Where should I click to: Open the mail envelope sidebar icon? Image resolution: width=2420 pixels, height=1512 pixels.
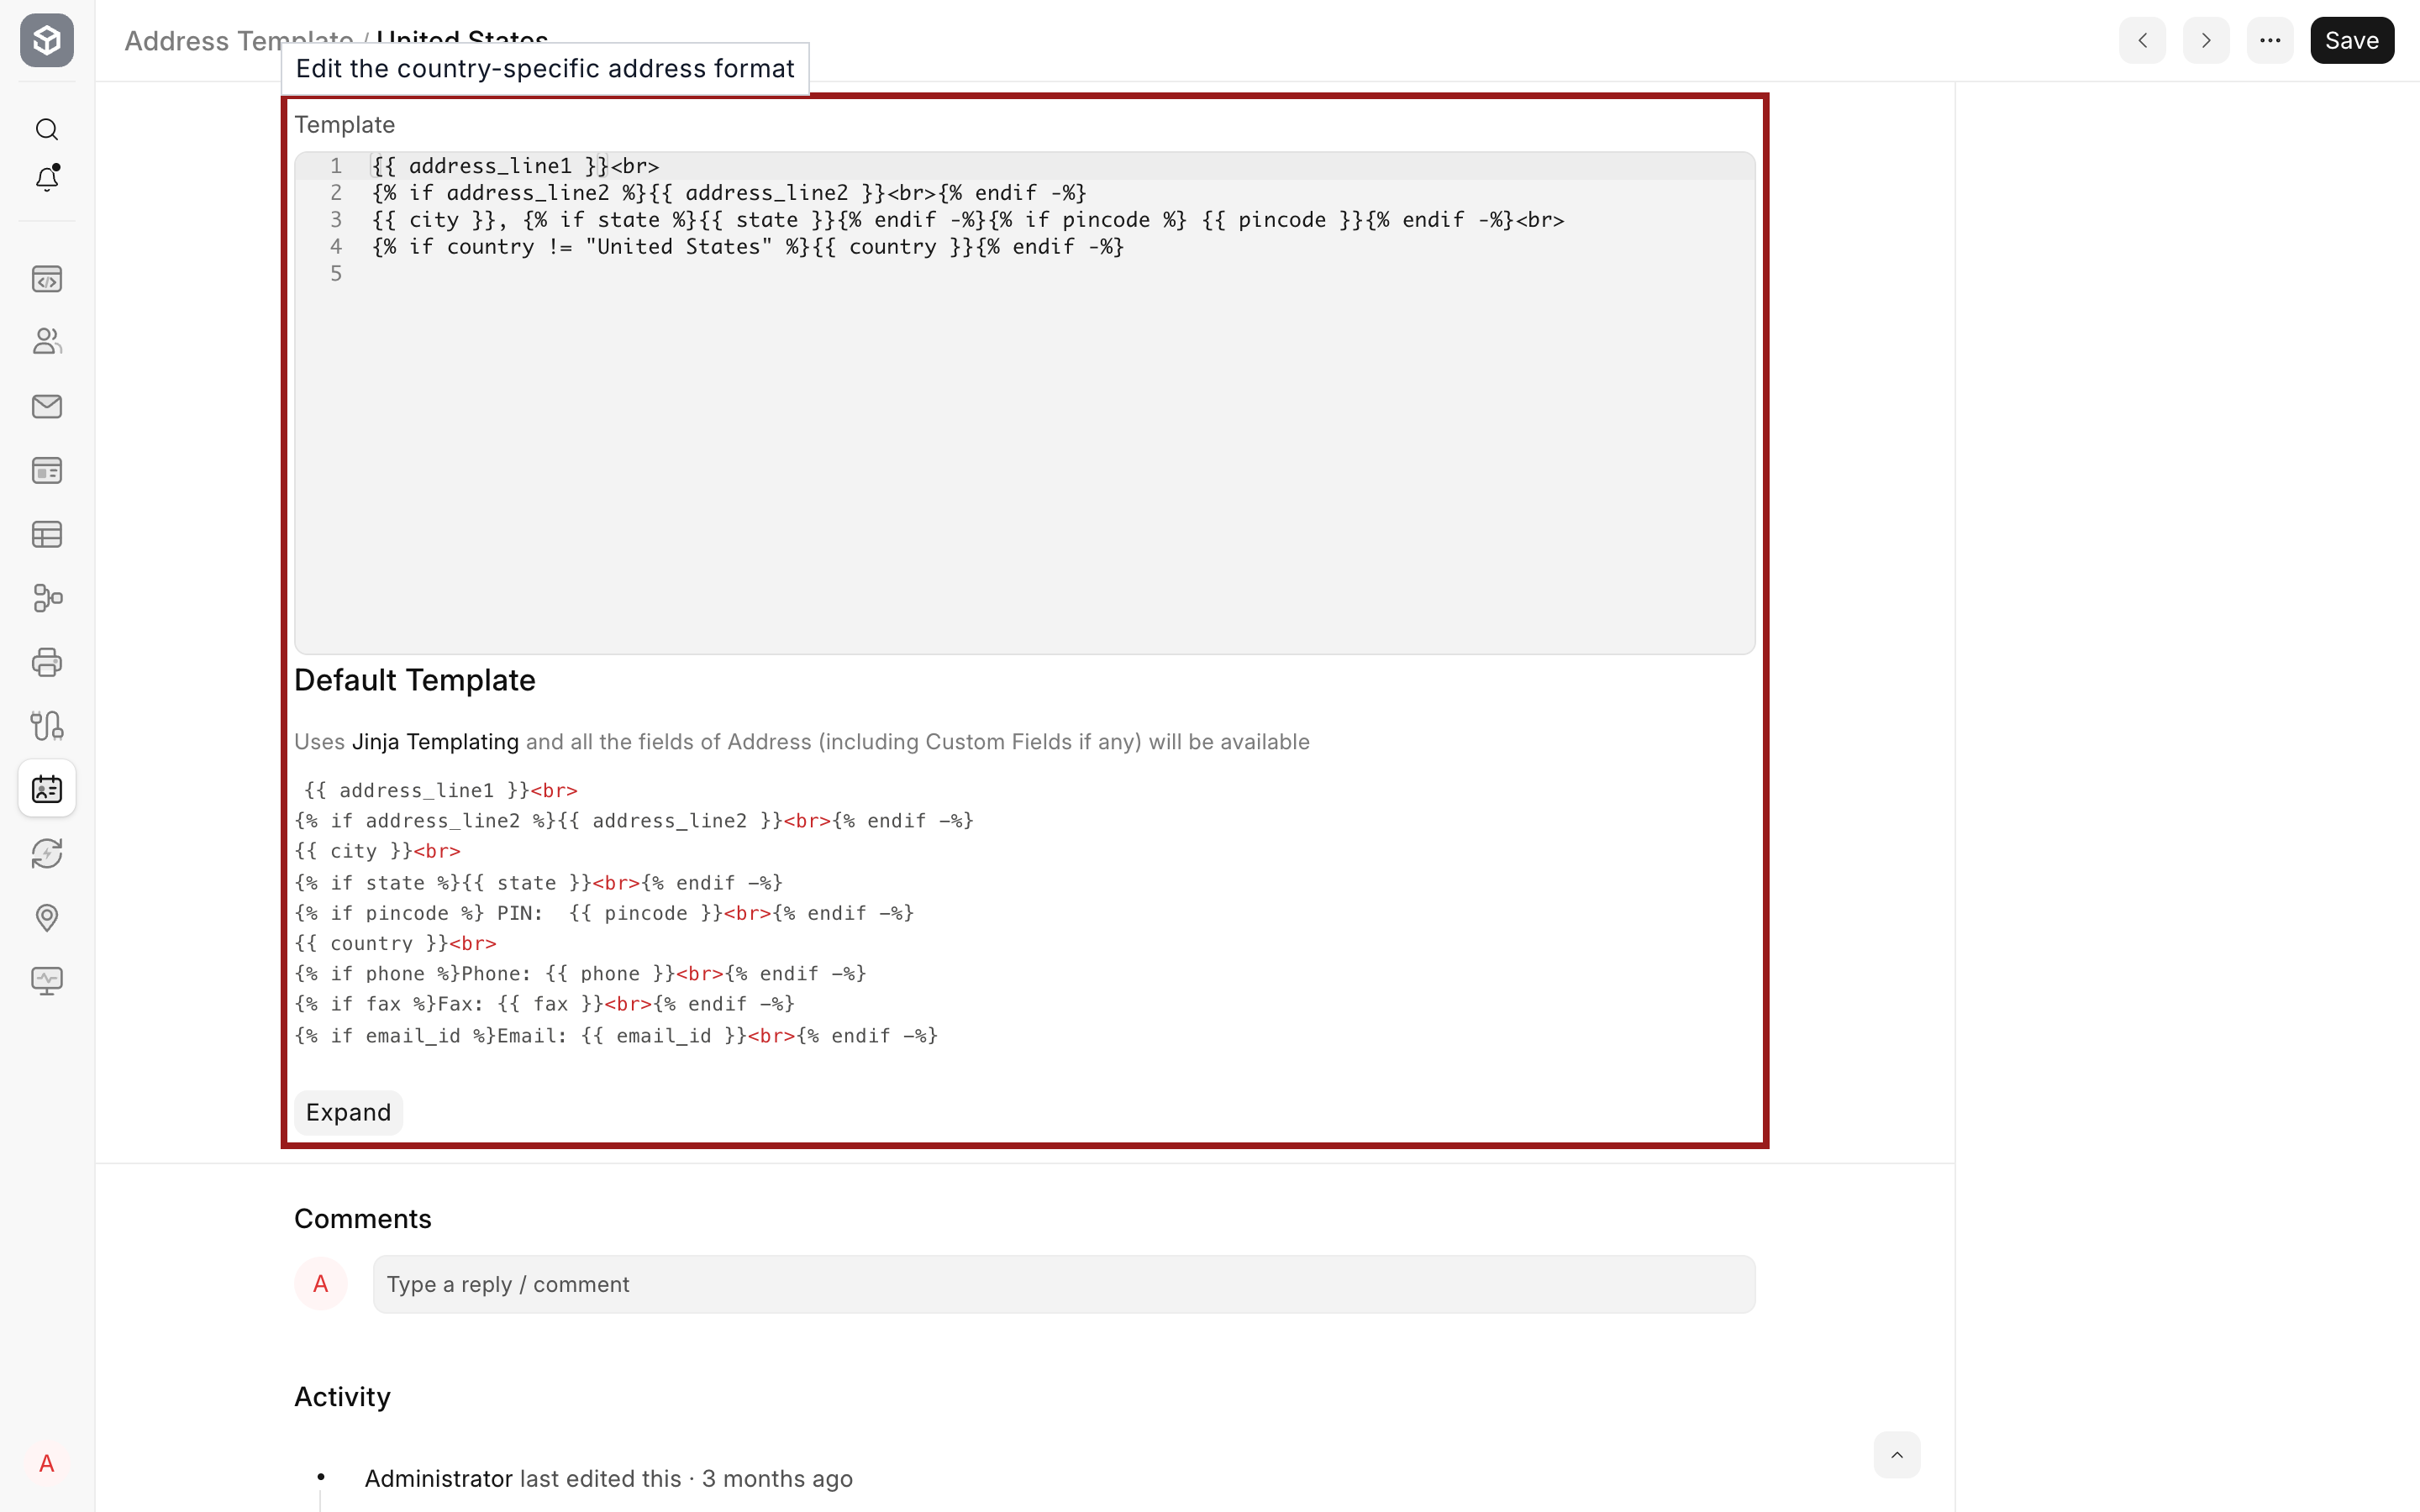47,406
